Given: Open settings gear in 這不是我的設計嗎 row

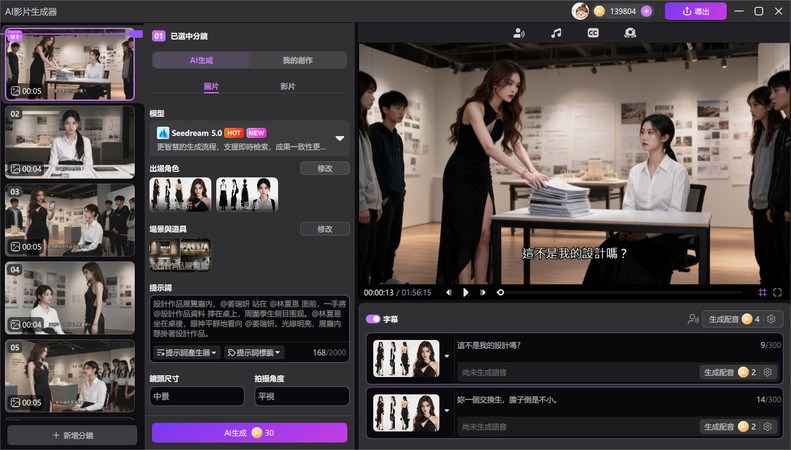Looking at the screenshot, I should [x=767, y=372].
